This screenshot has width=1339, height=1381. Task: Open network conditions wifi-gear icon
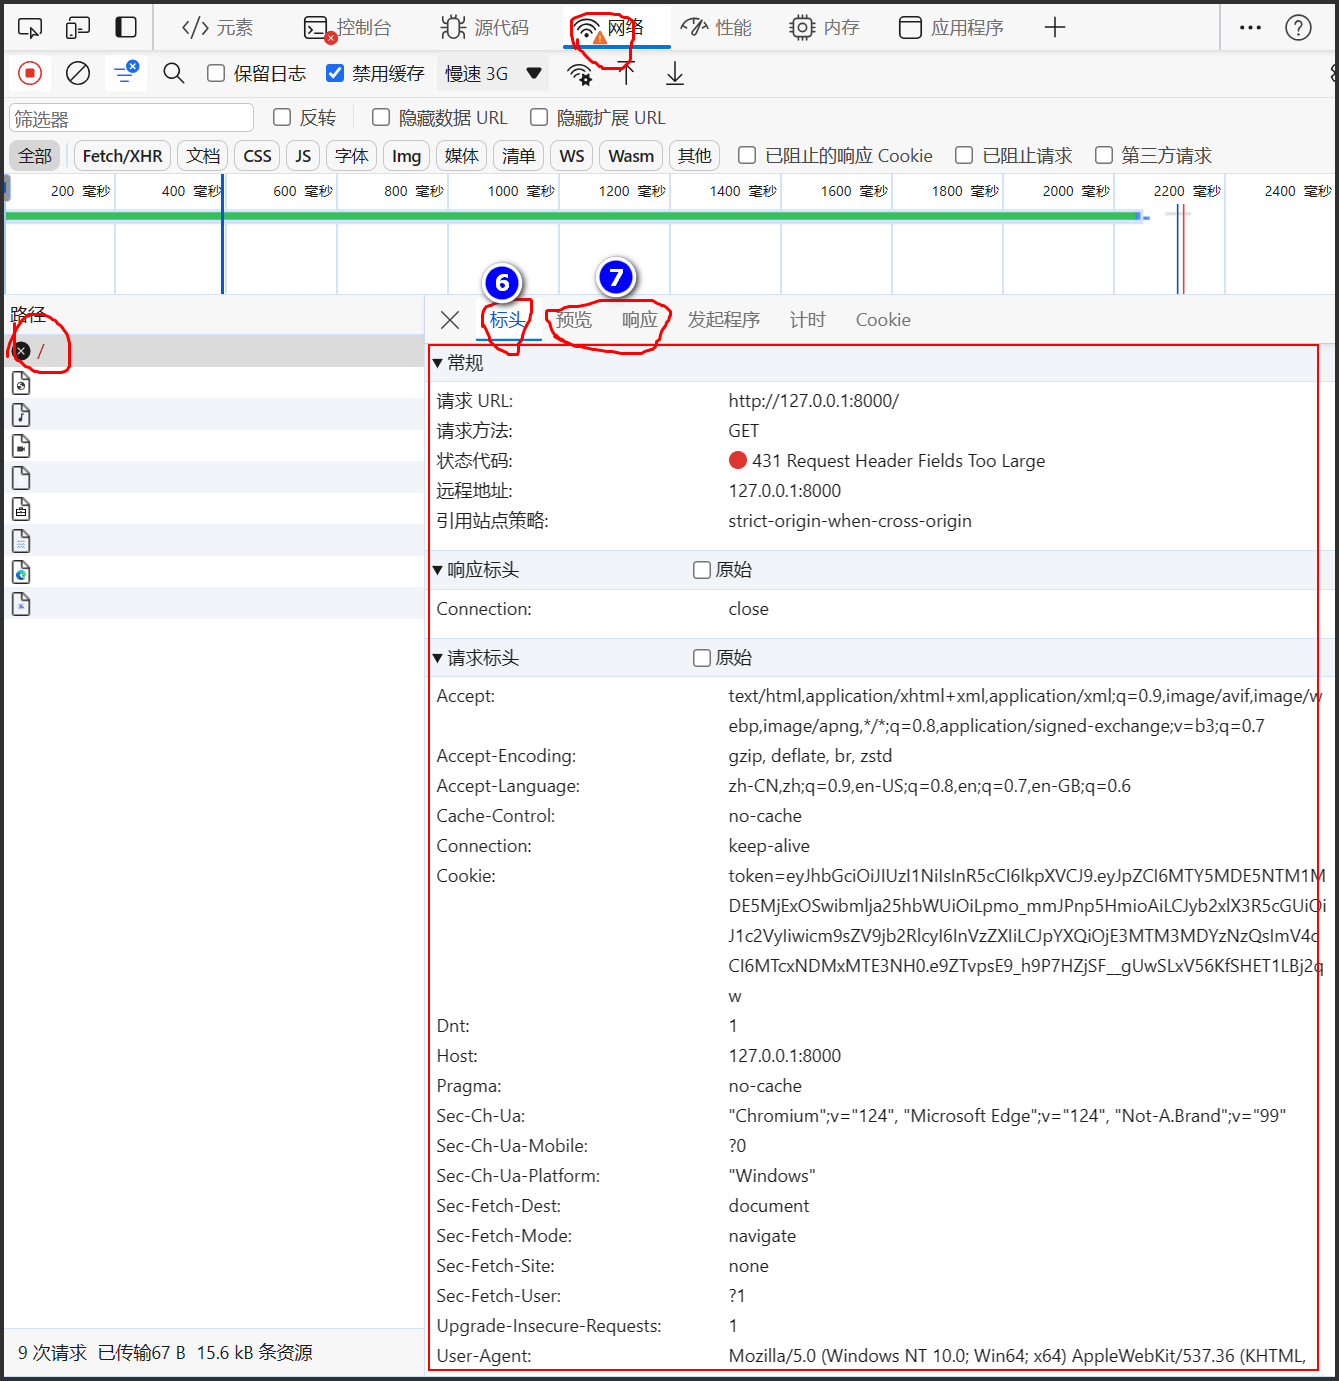click(x=579, y=74)
